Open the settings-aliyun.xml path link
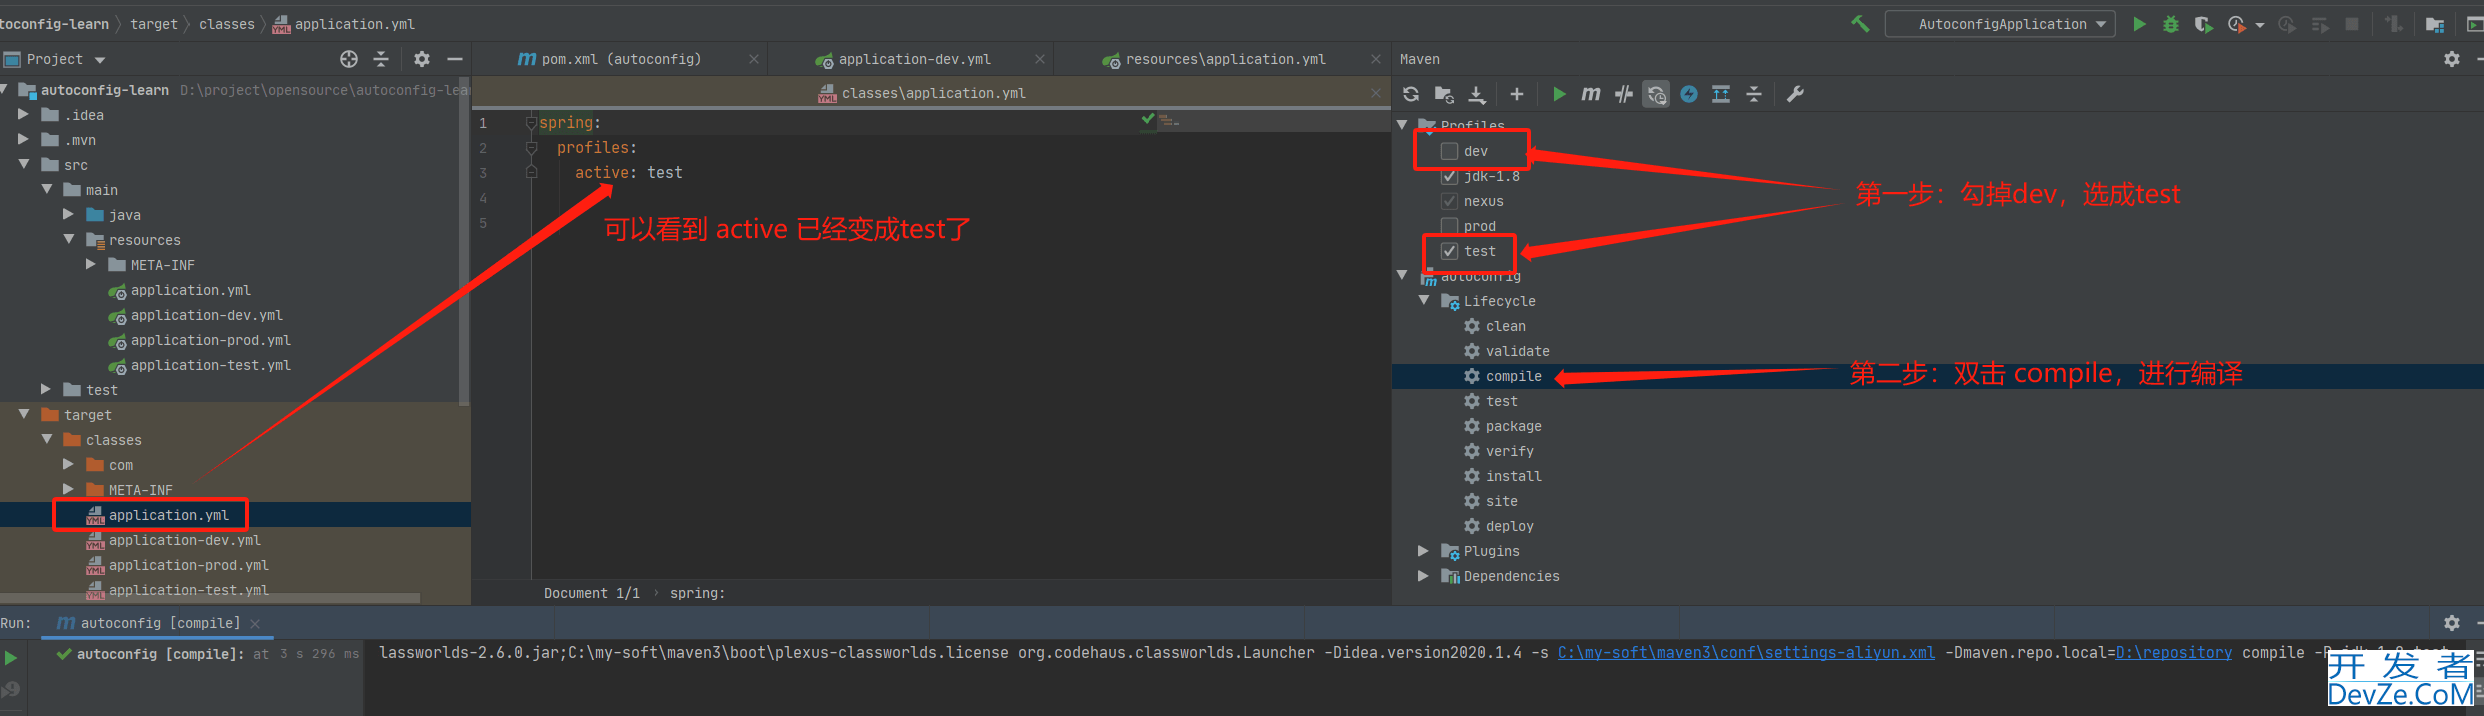Viewport: 2484px width, 716px height. (x=1746, y=653)
